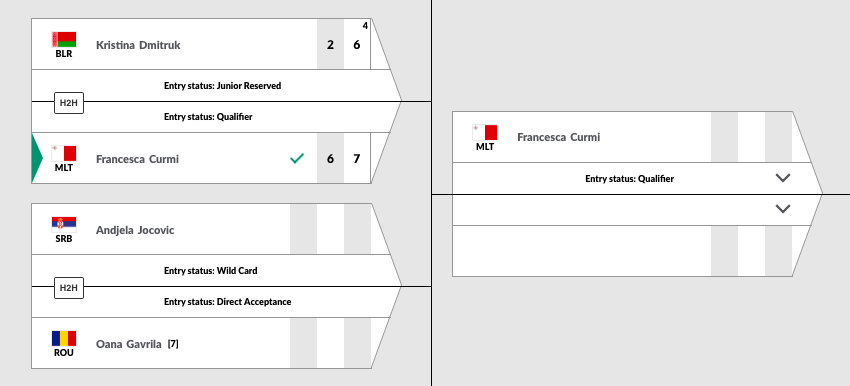This screenshot has width=850, height=386.
Task: Click the green winner checkmark for Curmi
Action: pyautogui.click(x=297, y=158)
